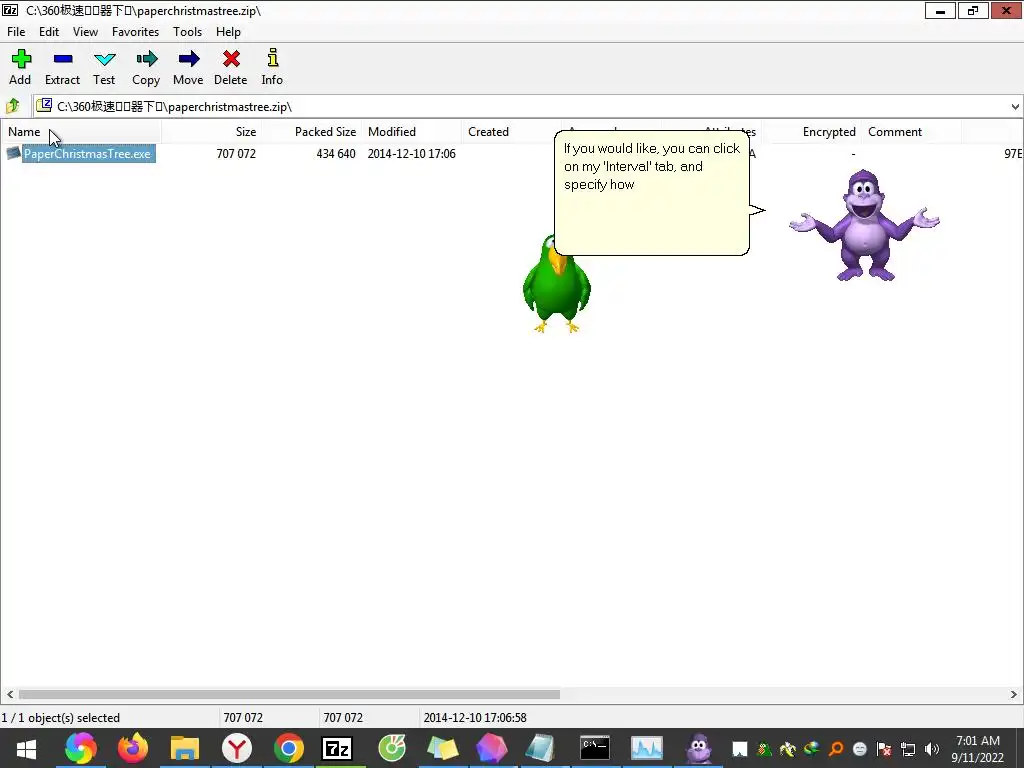
Task: Click the scroll left arrow
Action: [x=9, y=694]
